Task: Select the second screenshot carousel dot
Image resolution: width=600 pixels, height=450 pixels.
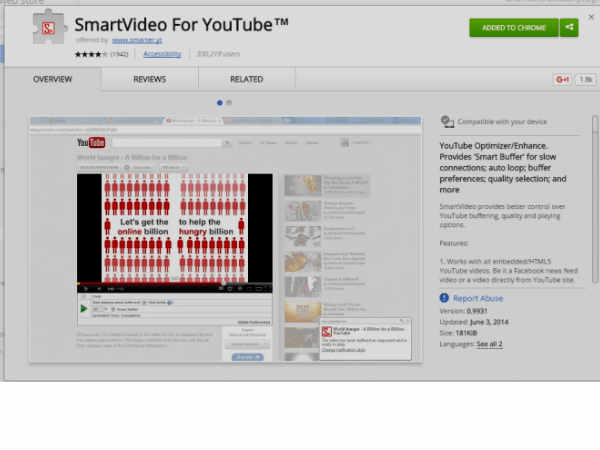Action: 229,103
